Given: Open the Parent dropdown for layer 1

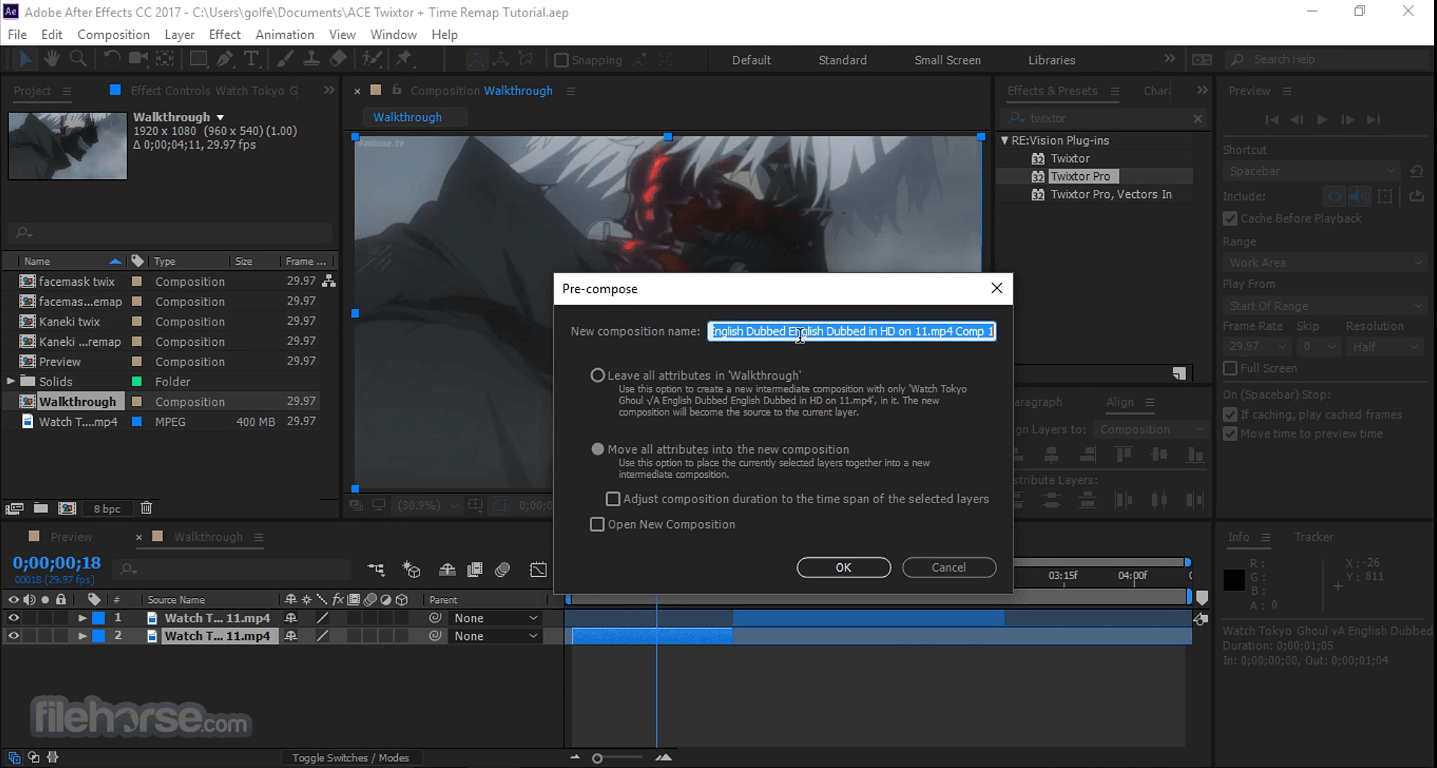Looking at the screenshot, I should pos(494,618).
